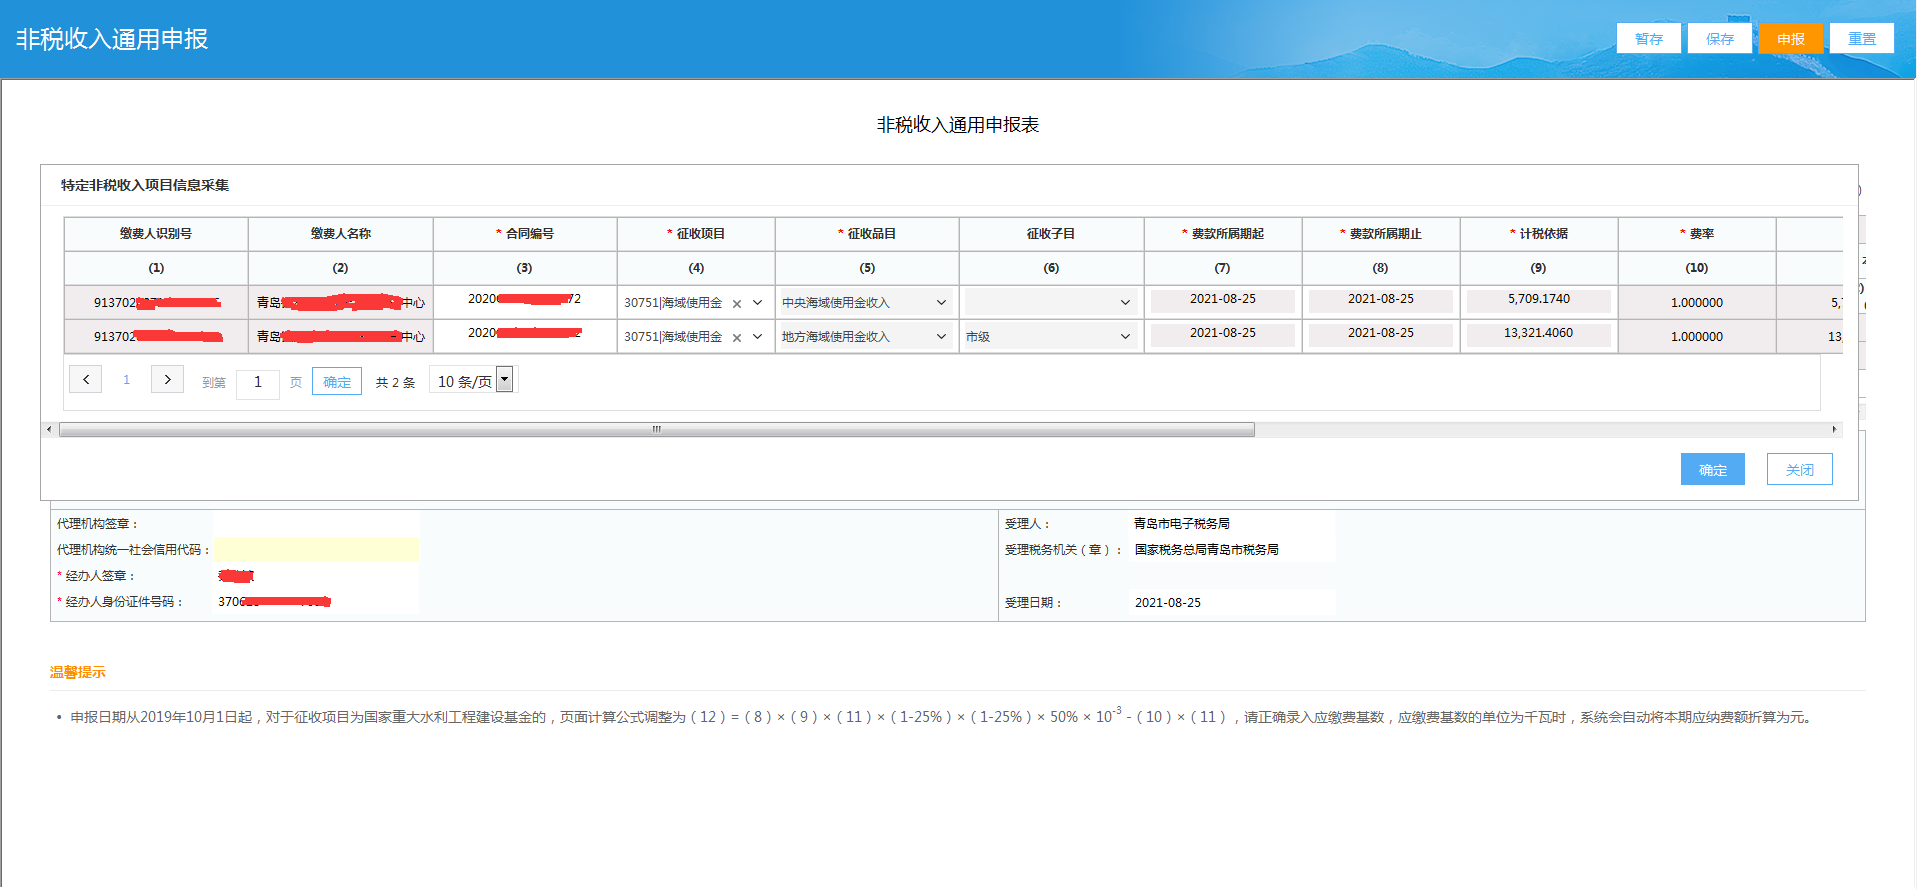The width and height of the screenshot is (1918, 890).
Task: Click page number input field
Action: (x=258, y=383)
